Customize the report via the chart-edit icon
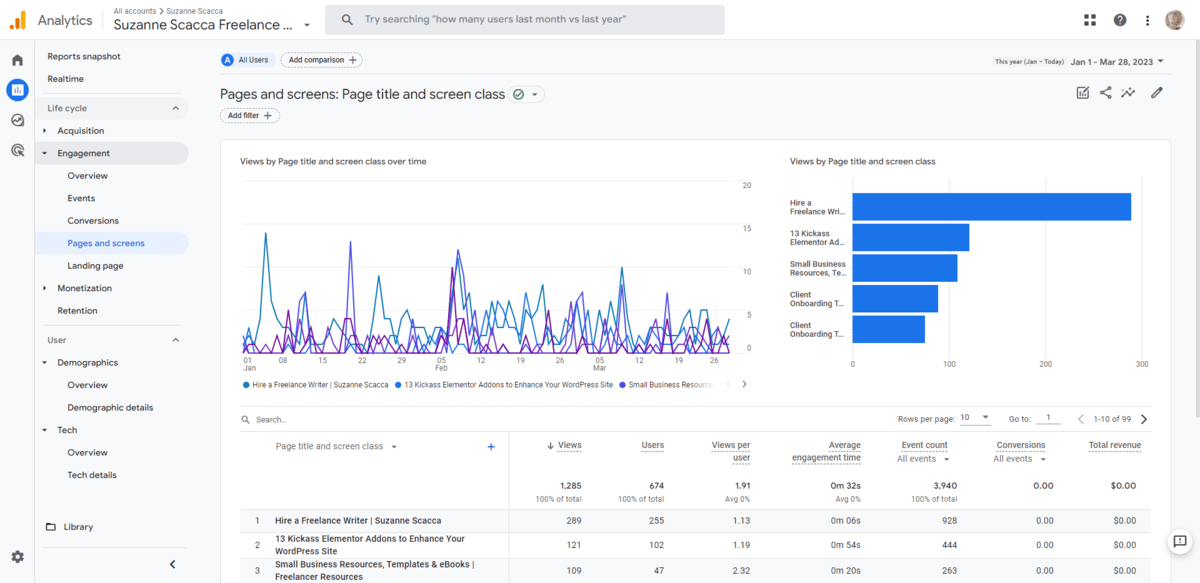 [x=1082, y=92]
